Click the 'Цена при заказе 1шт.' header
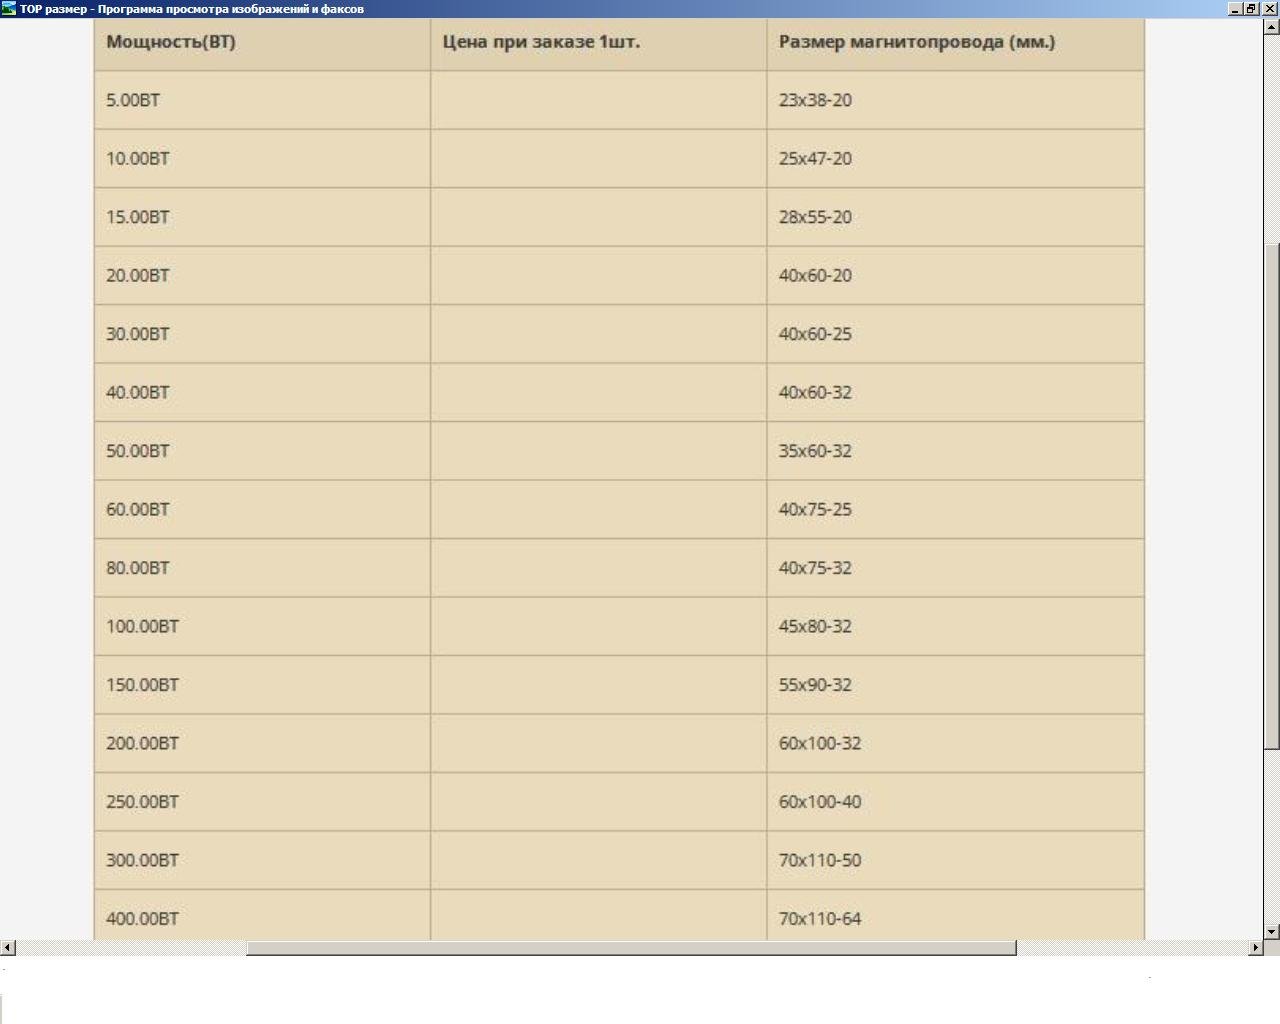1280x1024 pixels. [541, 42]
